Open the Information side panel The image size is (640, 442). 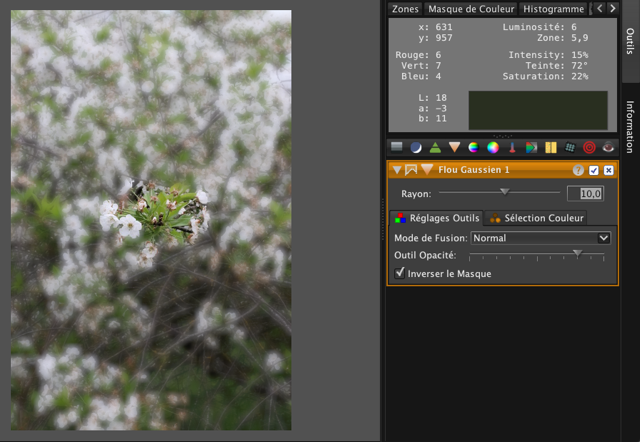630,125
